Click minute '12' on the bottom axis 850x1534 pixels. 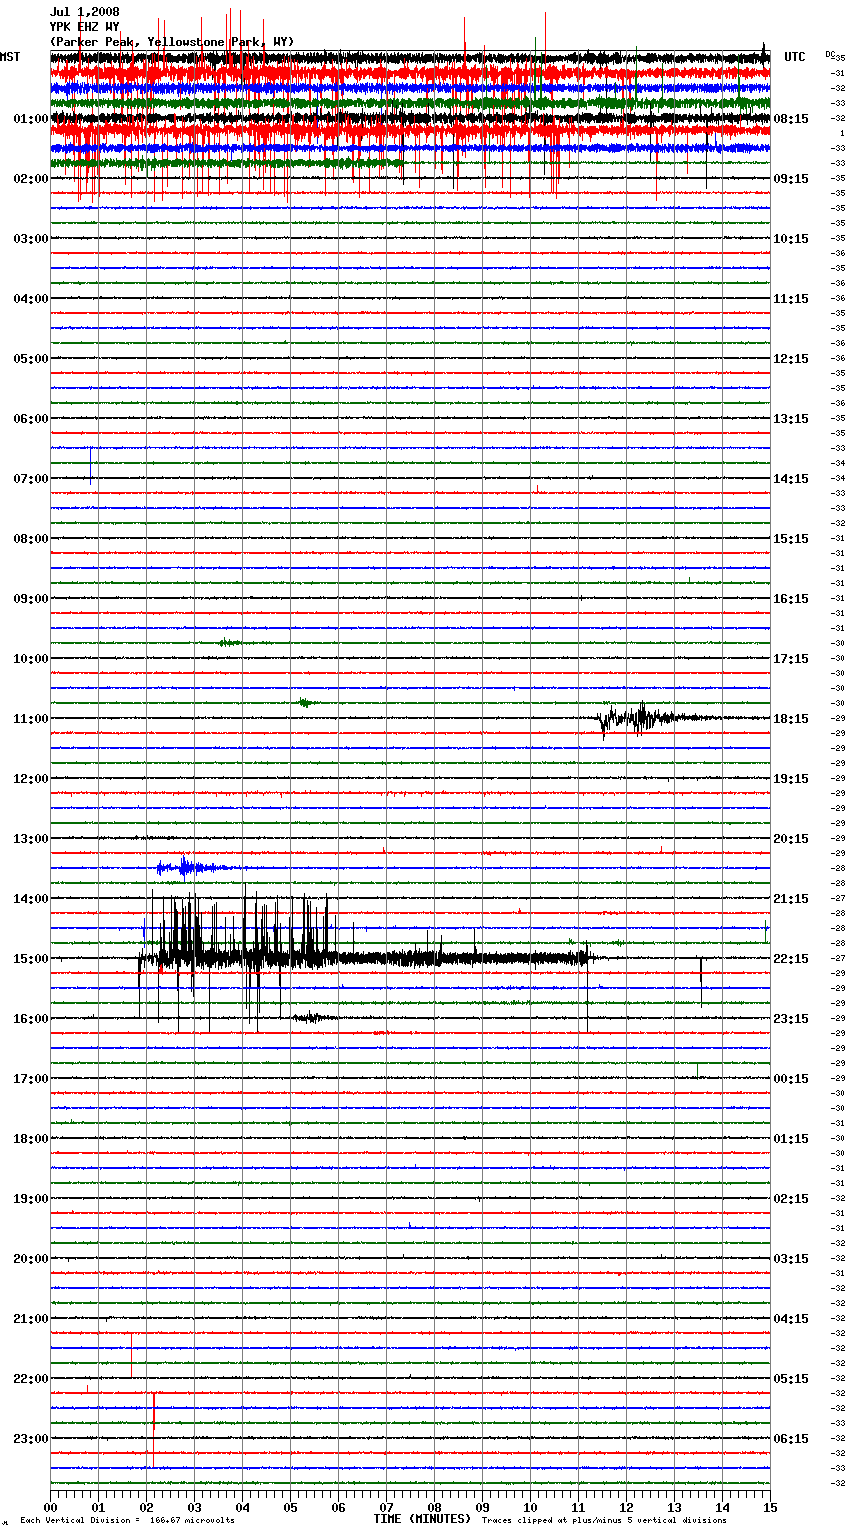point(626,1507)
